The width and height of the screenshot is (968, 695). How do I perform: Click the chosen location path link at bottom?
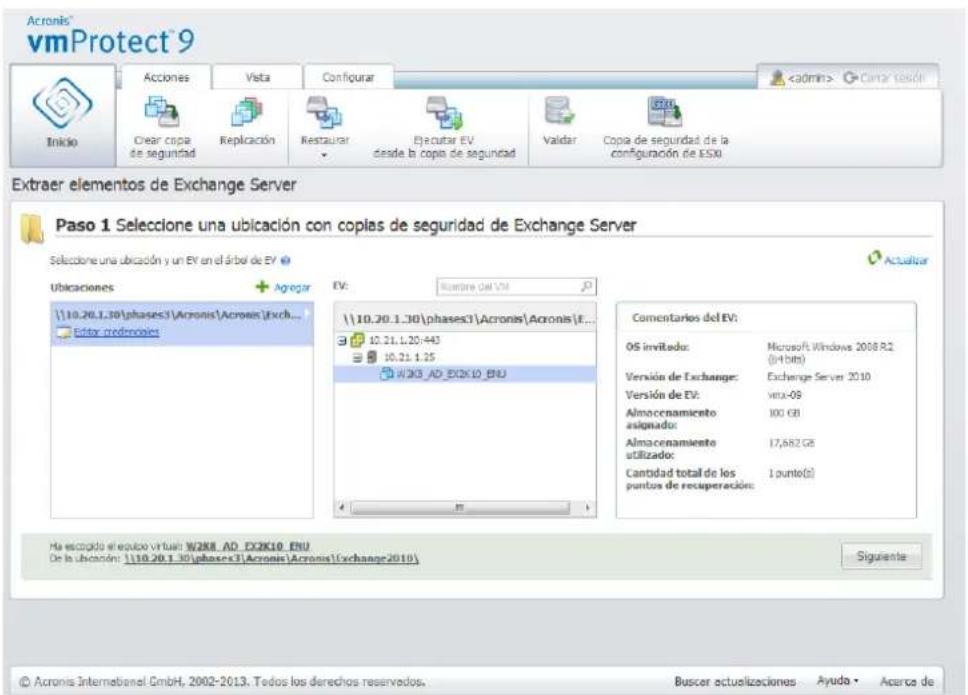click(271, 559)
